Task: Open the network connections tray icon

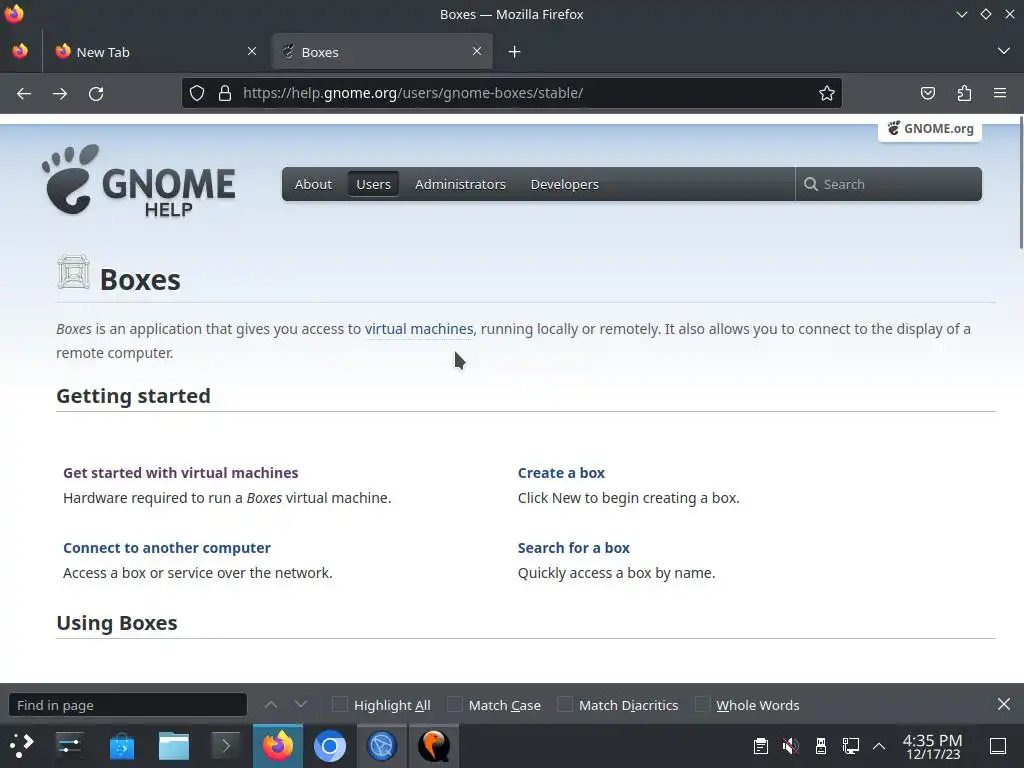Action: click(851, 746)
